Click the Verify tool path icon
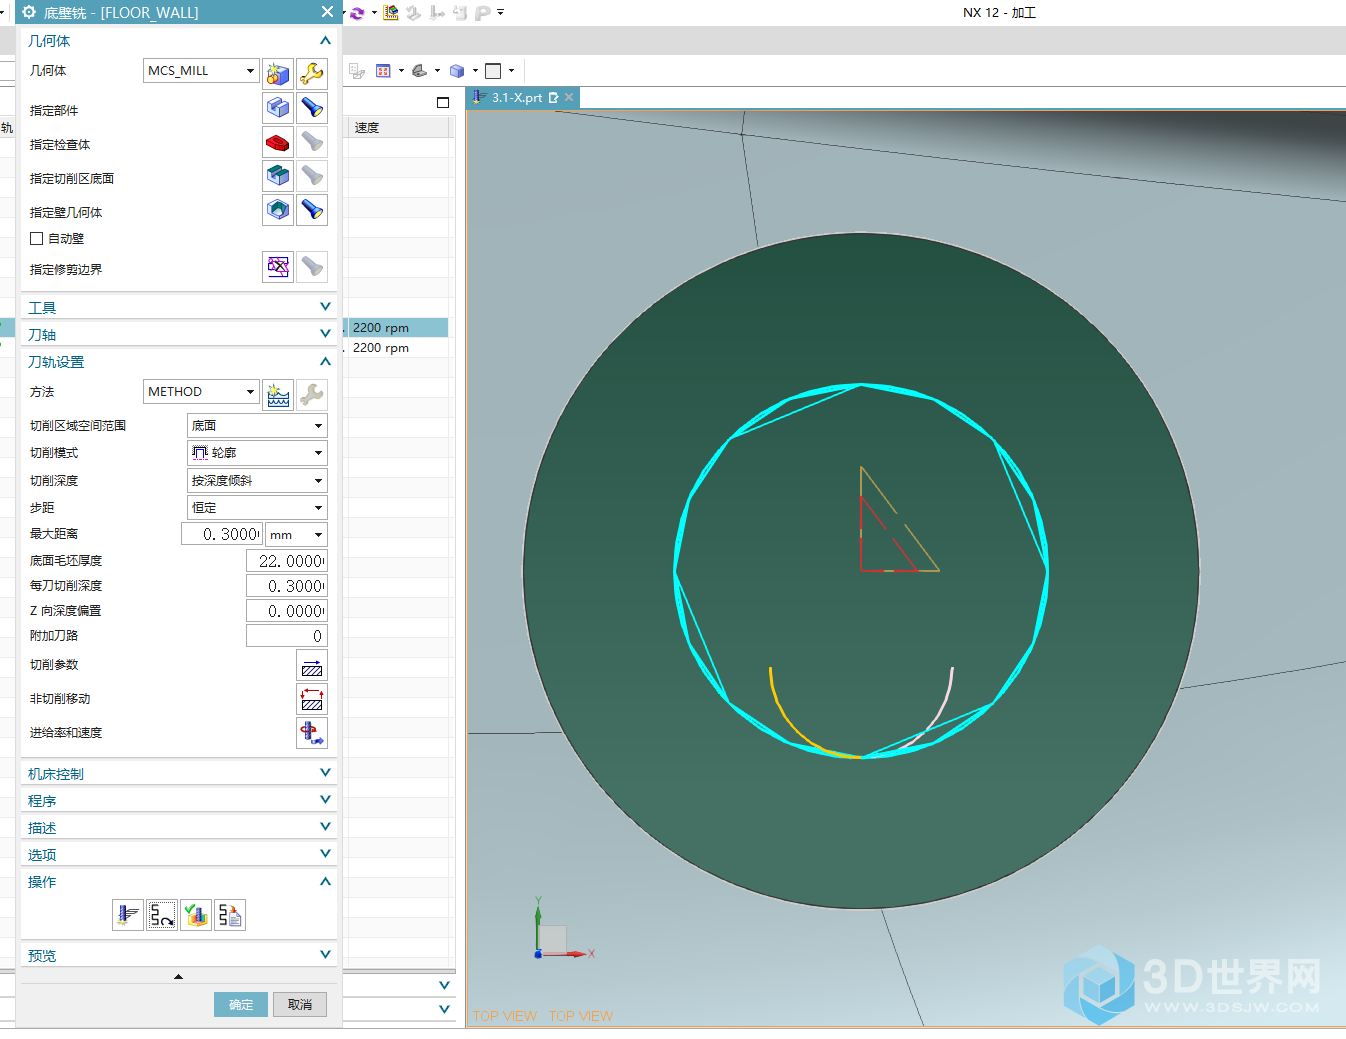This screenshot has width=1346, height=1039. [x=196, y=915]
